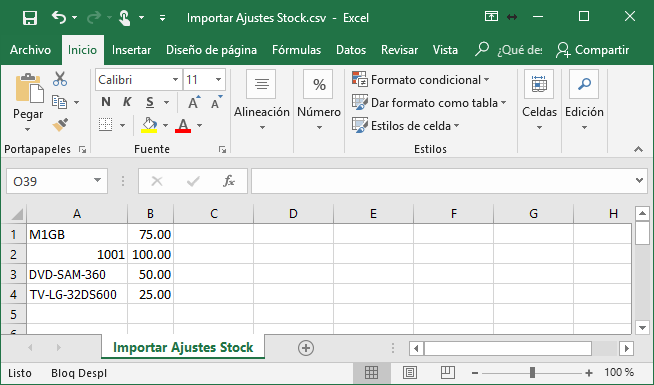The width and height of the screenshot is (654, 385).
Task: Switch to Fórmulas tab
Action: (297, 50)
